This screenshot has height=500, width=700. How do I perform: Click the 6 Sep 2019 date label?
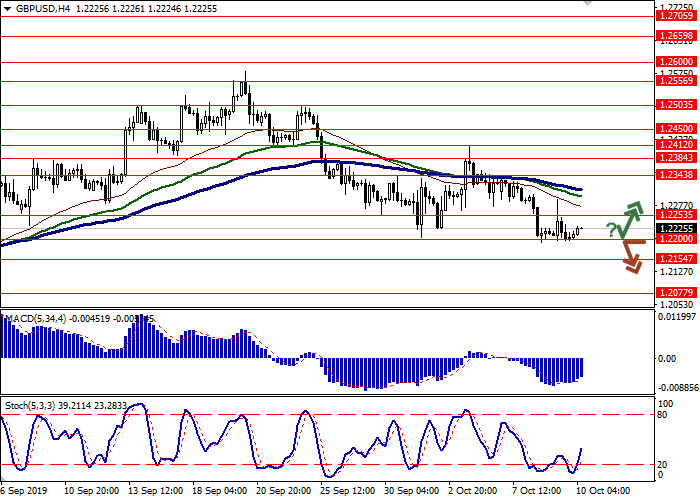click(x=24, y=491)
